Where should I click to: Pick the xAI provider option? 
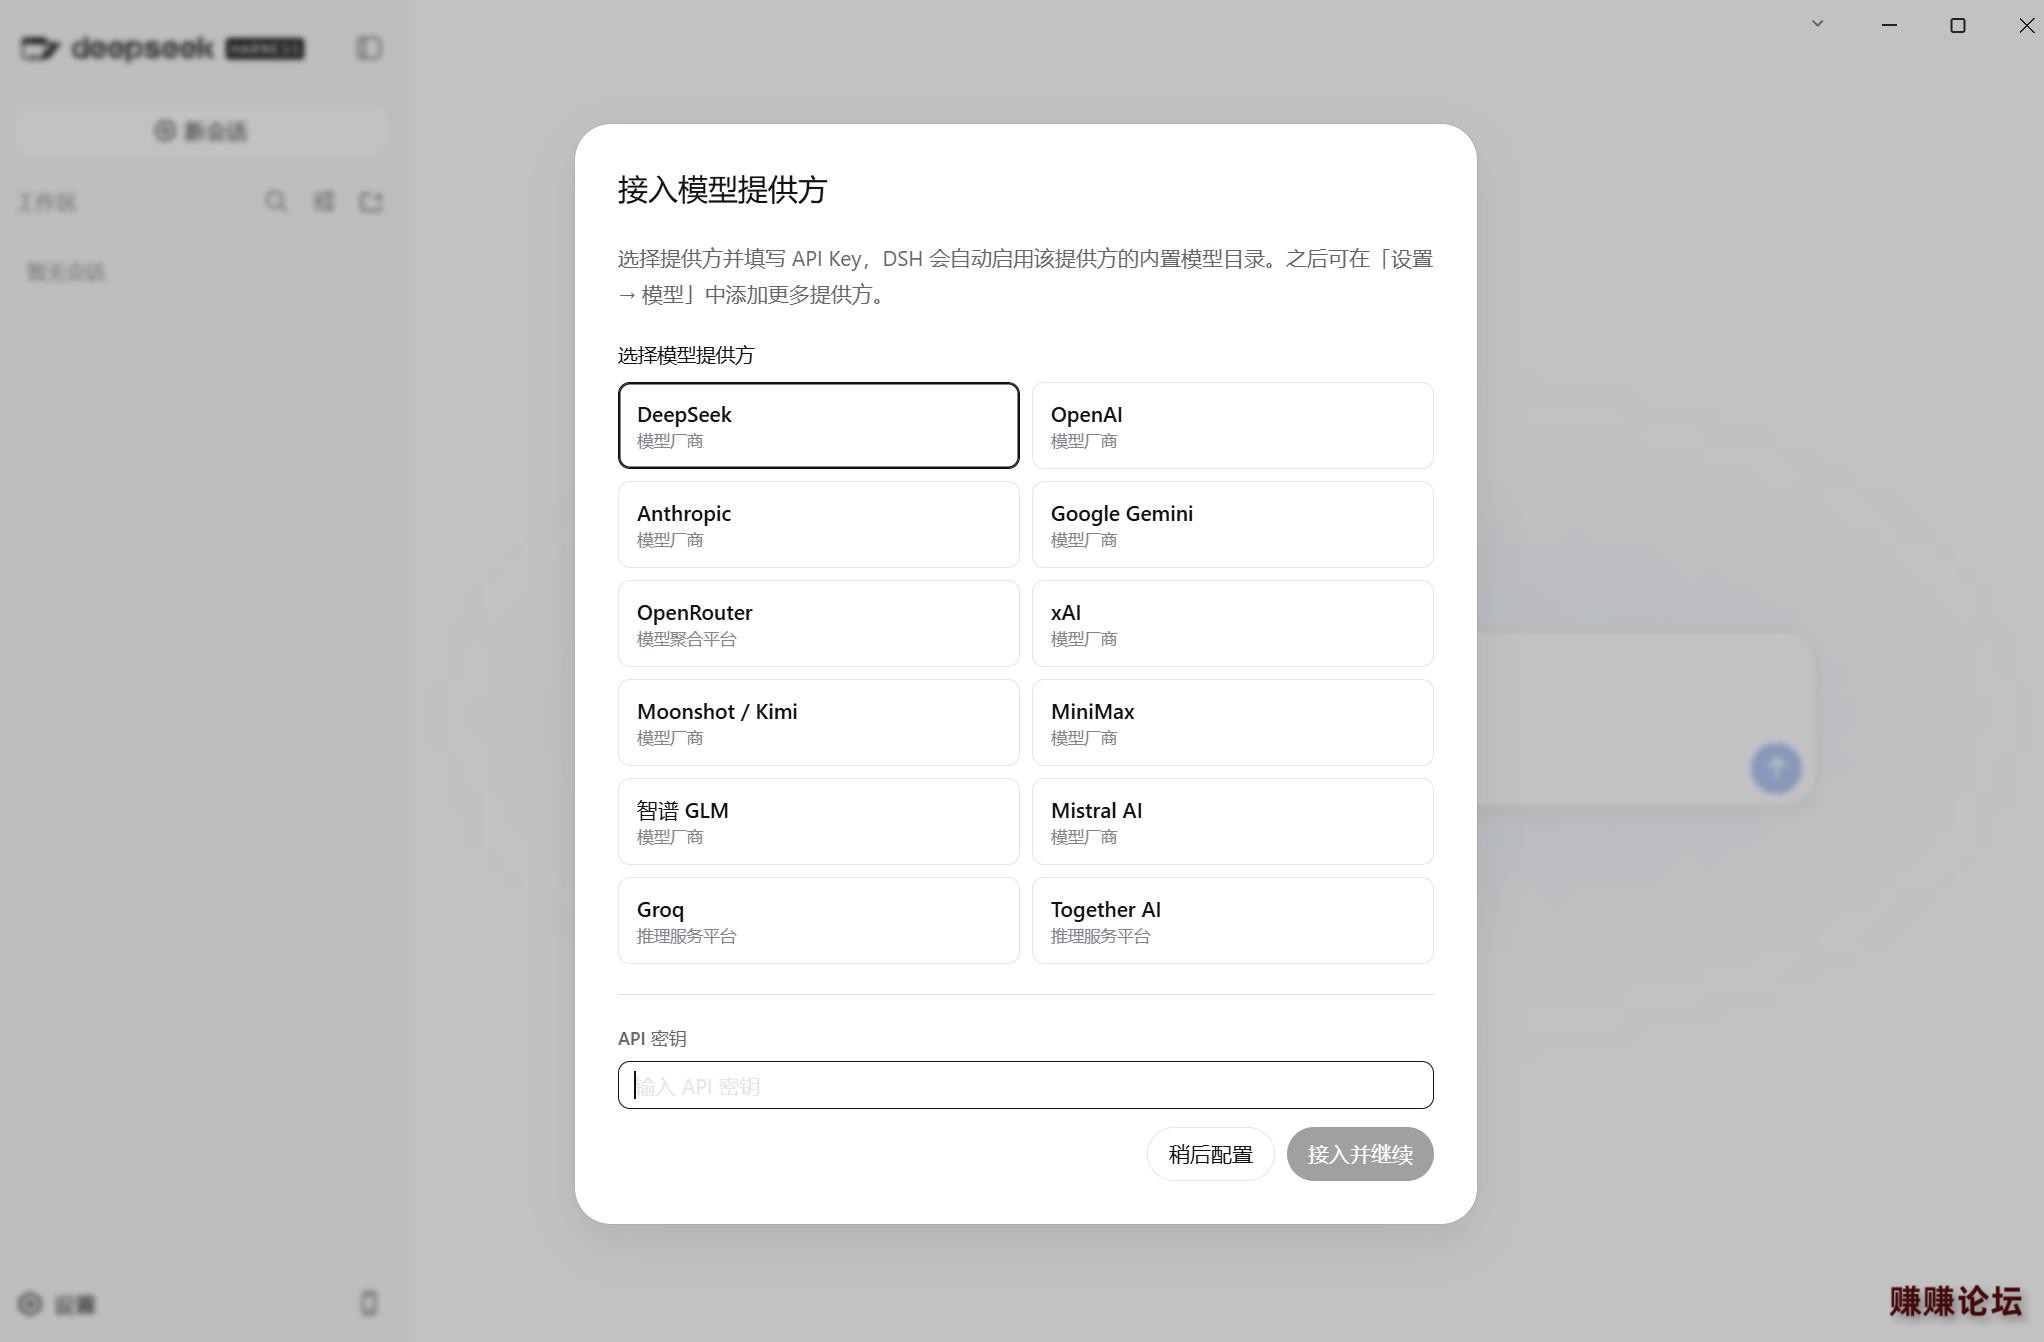click(1232, 623)
